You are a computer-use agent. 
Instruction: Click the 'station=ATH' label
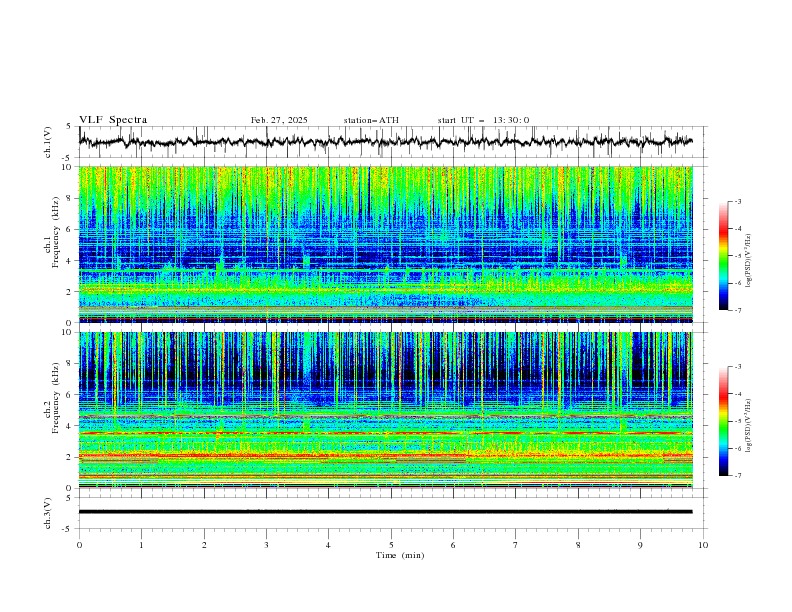point(371,120)
